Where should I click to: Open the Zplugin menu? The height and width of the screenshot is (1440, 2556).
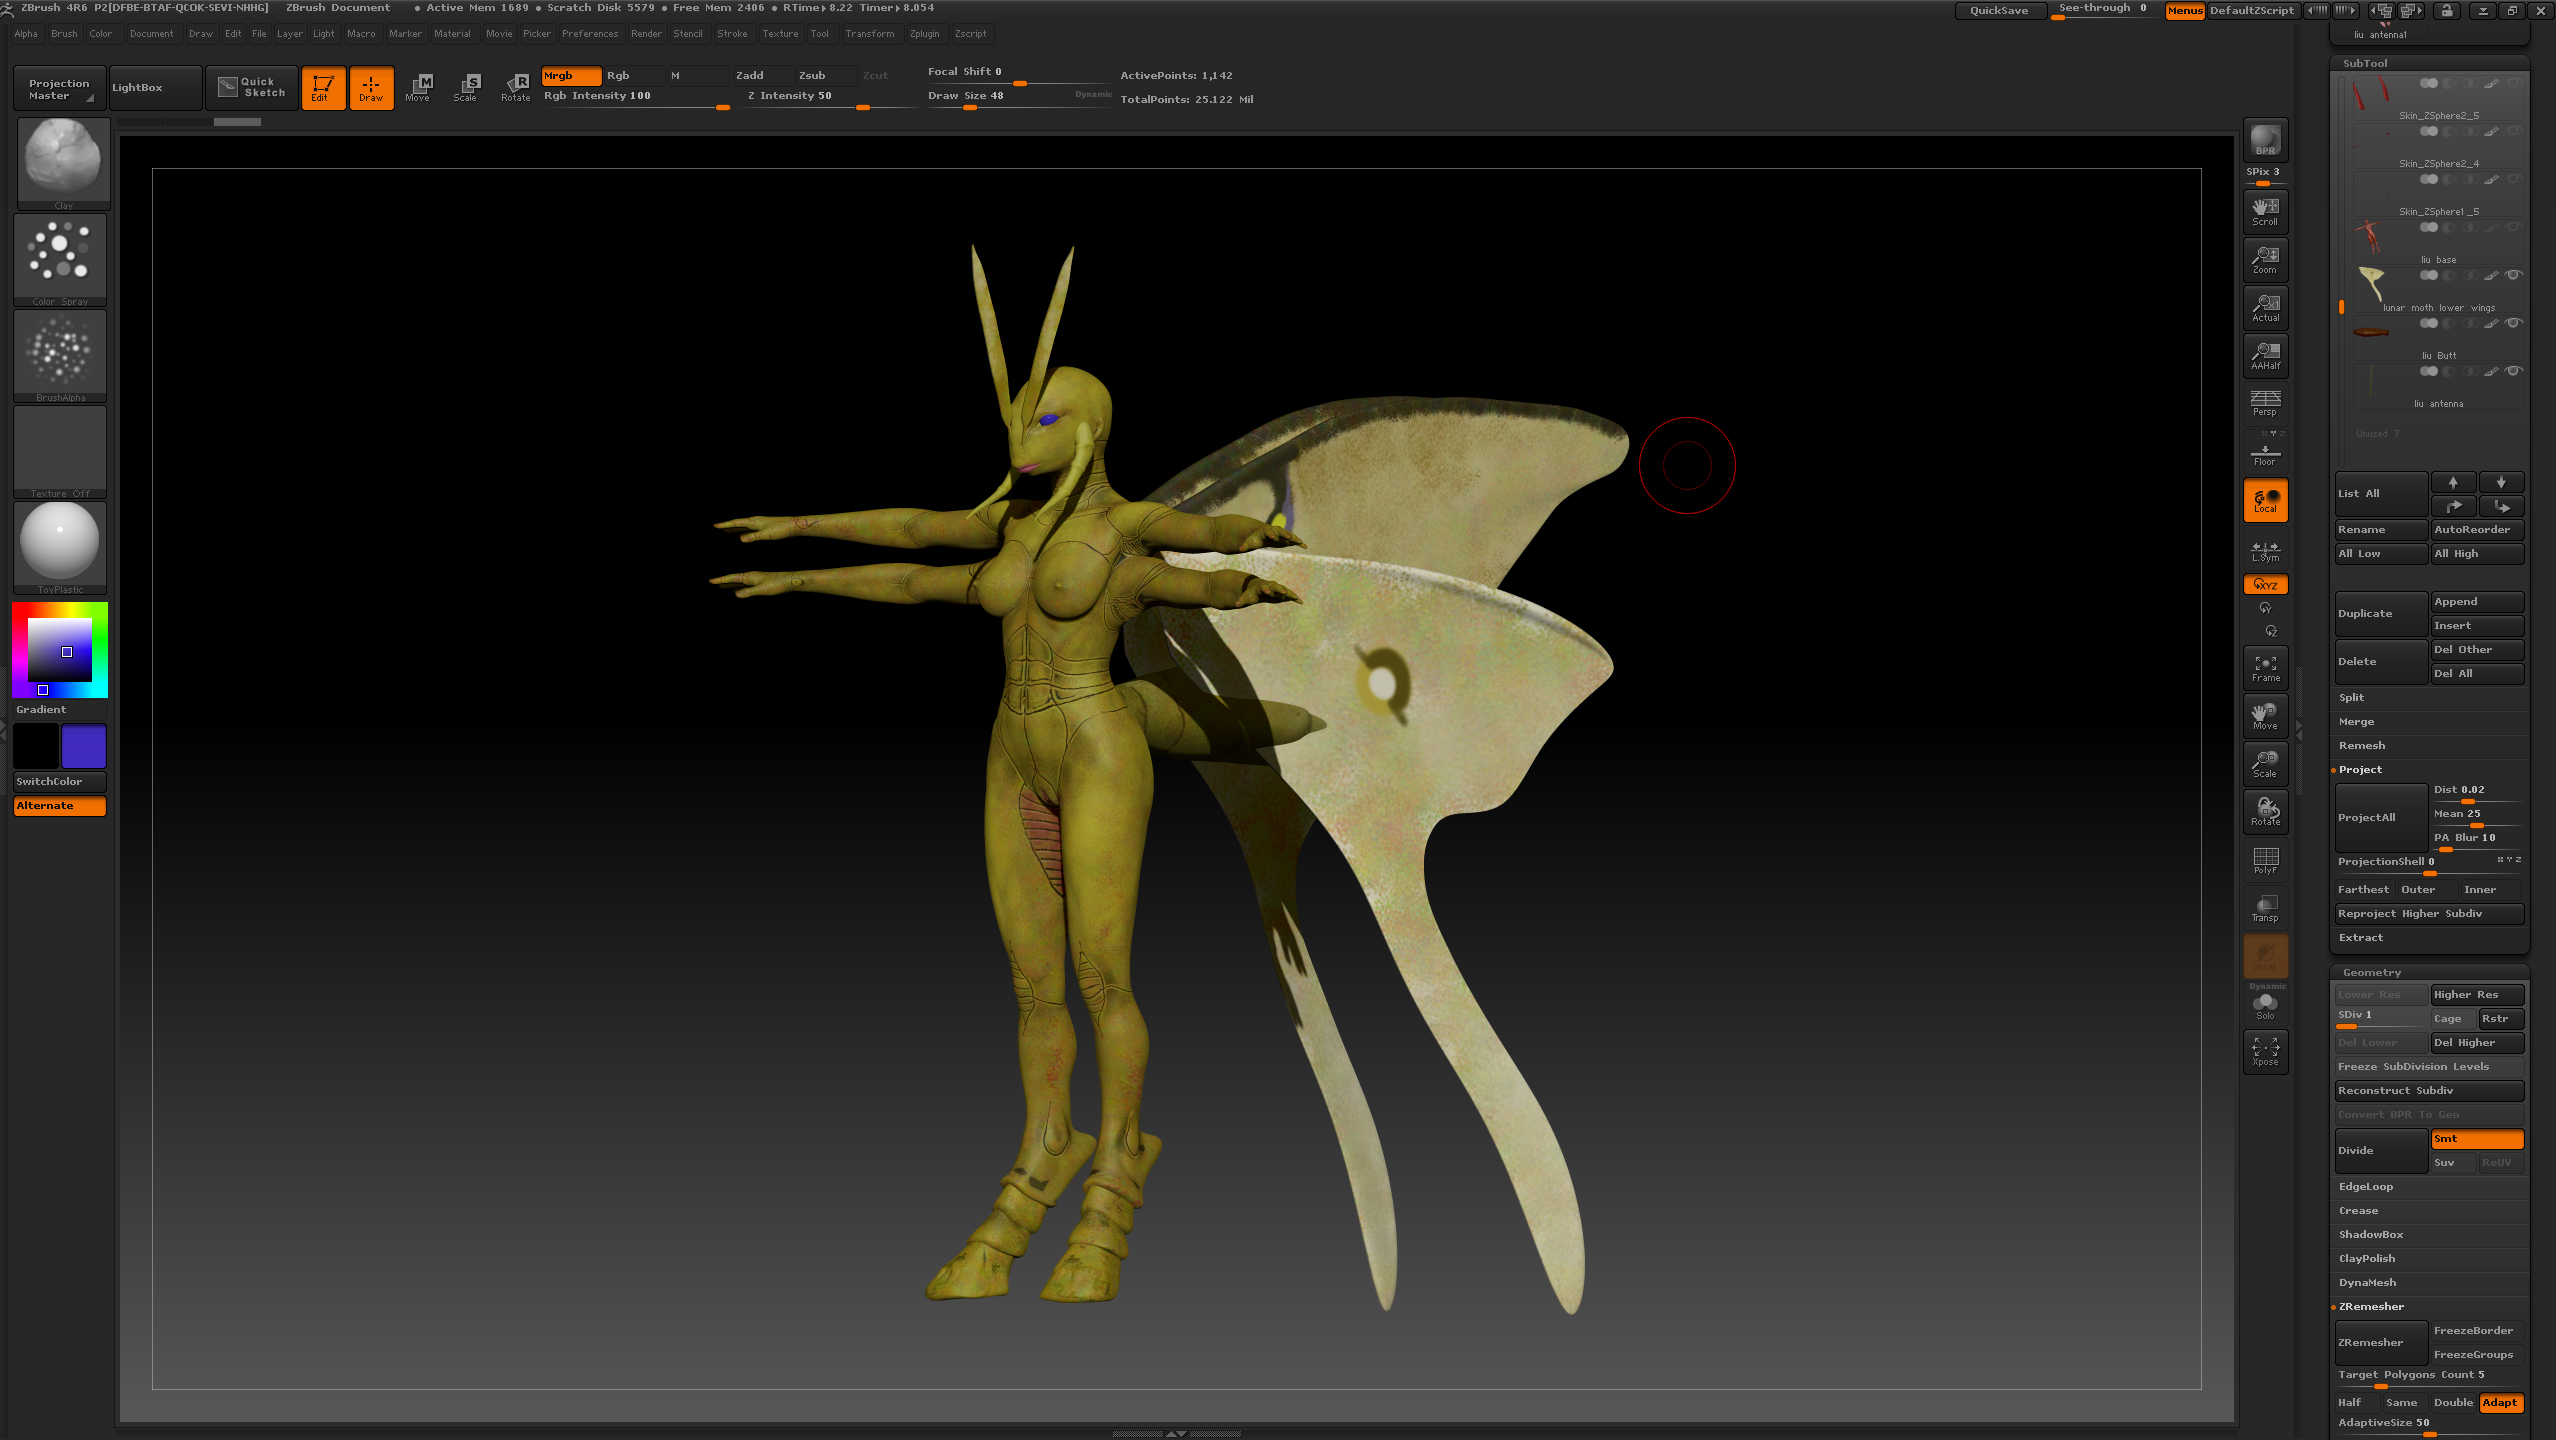[924, 34]
